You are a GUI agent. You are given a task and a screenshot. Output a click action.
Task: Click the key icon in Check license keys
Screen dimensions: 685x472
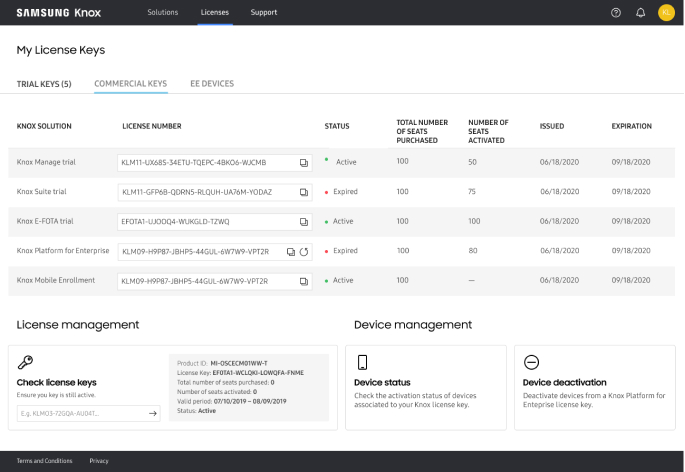[x=25, y=362]
